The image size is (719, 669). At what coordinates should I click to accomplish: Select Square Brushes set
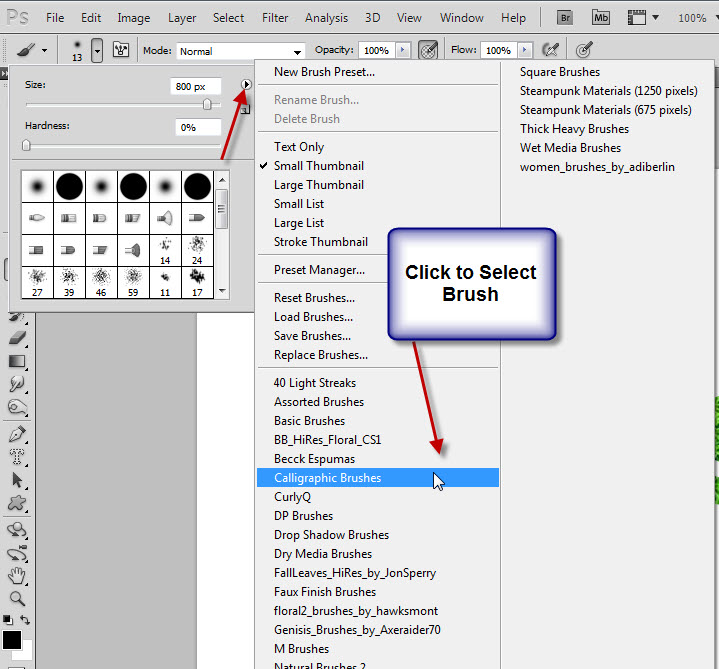click(x=560, y=72)
